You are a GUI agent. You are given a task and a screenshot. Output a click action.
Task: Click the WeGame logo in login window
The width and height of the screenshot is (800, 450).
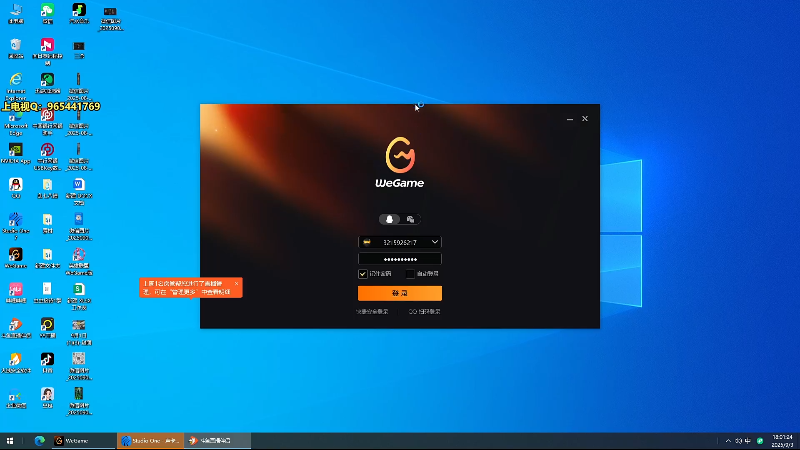tap(400, 162)
